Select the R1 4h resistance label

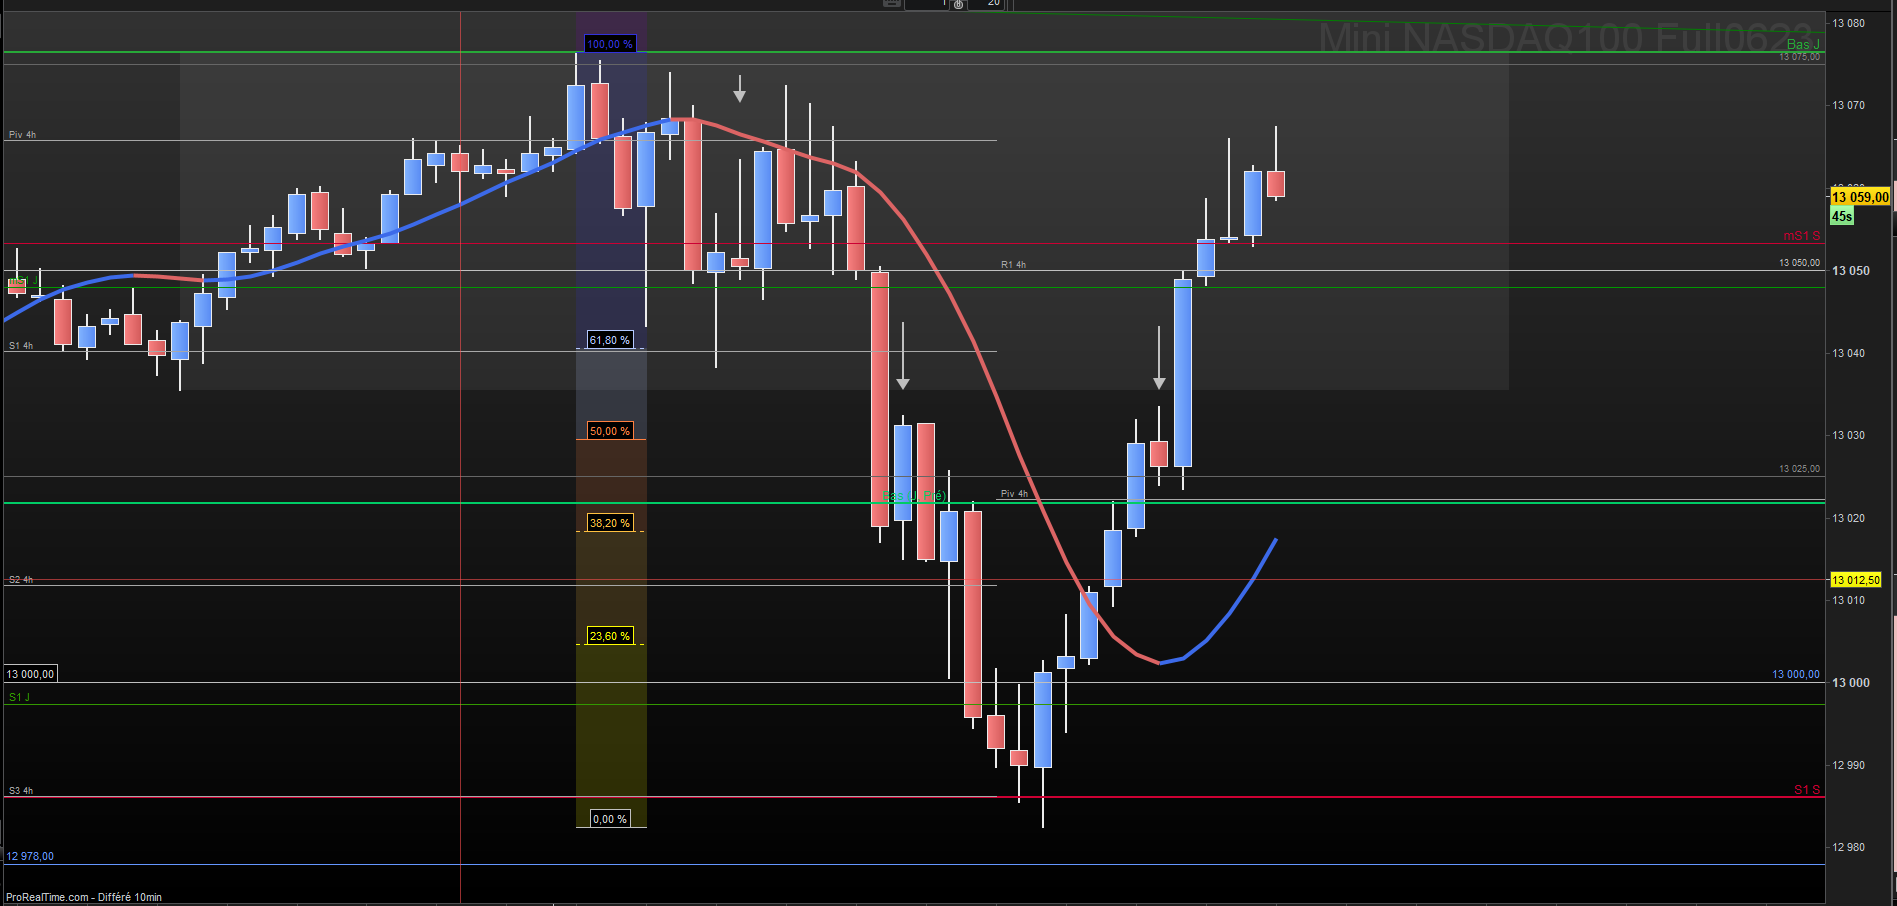point(1013,265)
